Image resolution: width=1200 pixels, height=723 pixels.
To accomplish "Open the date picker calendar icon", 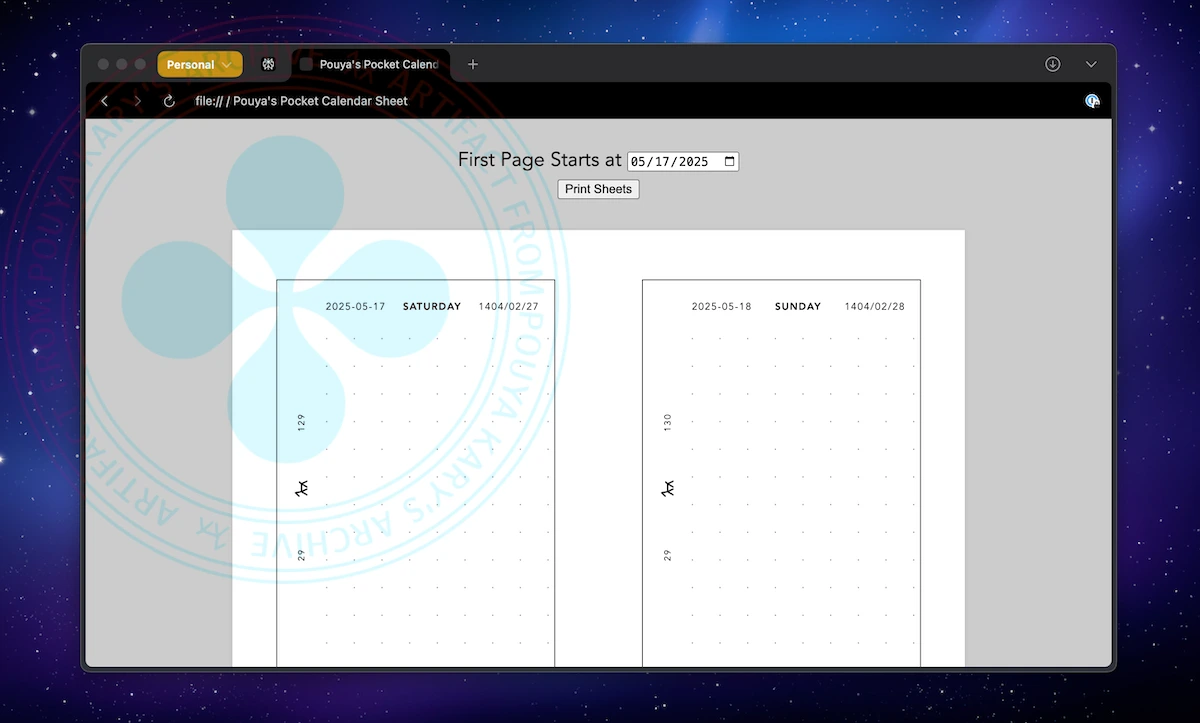I will click(x=730, y=161).
